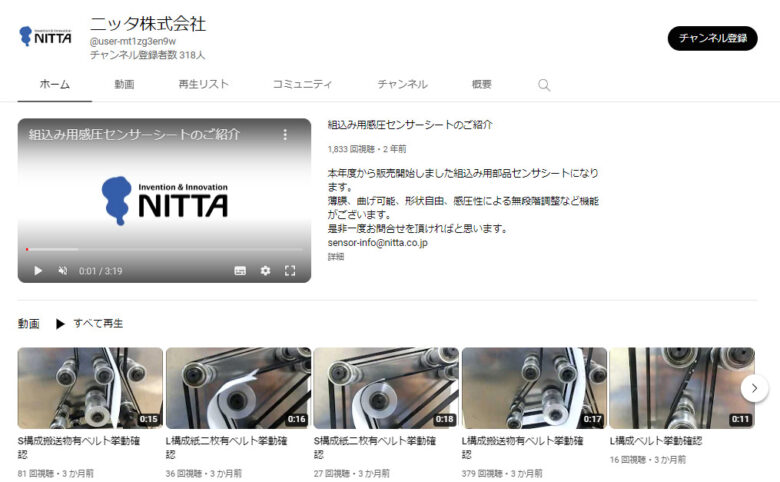Click the 379 回視聴 view count text
Screen dimensions: 780x482
482,474
